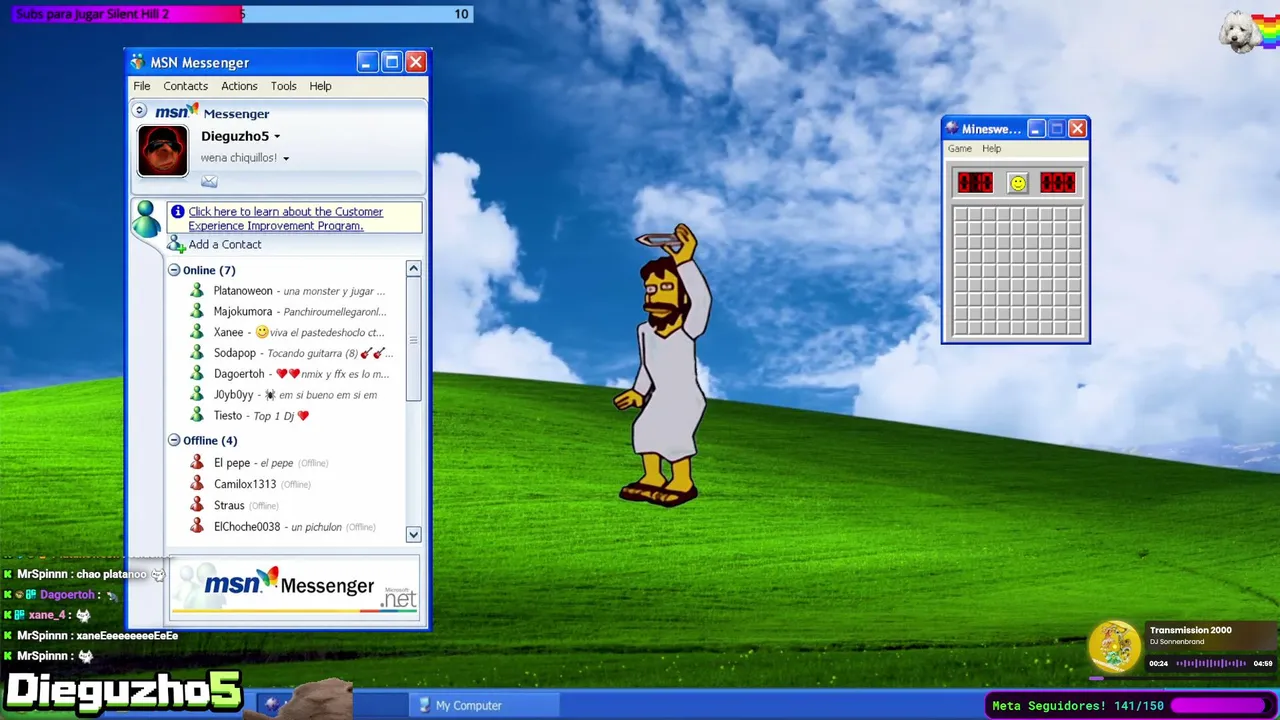Click the Minesweeper timer display
The image size is (1280, 720).
click(1057, 183)
